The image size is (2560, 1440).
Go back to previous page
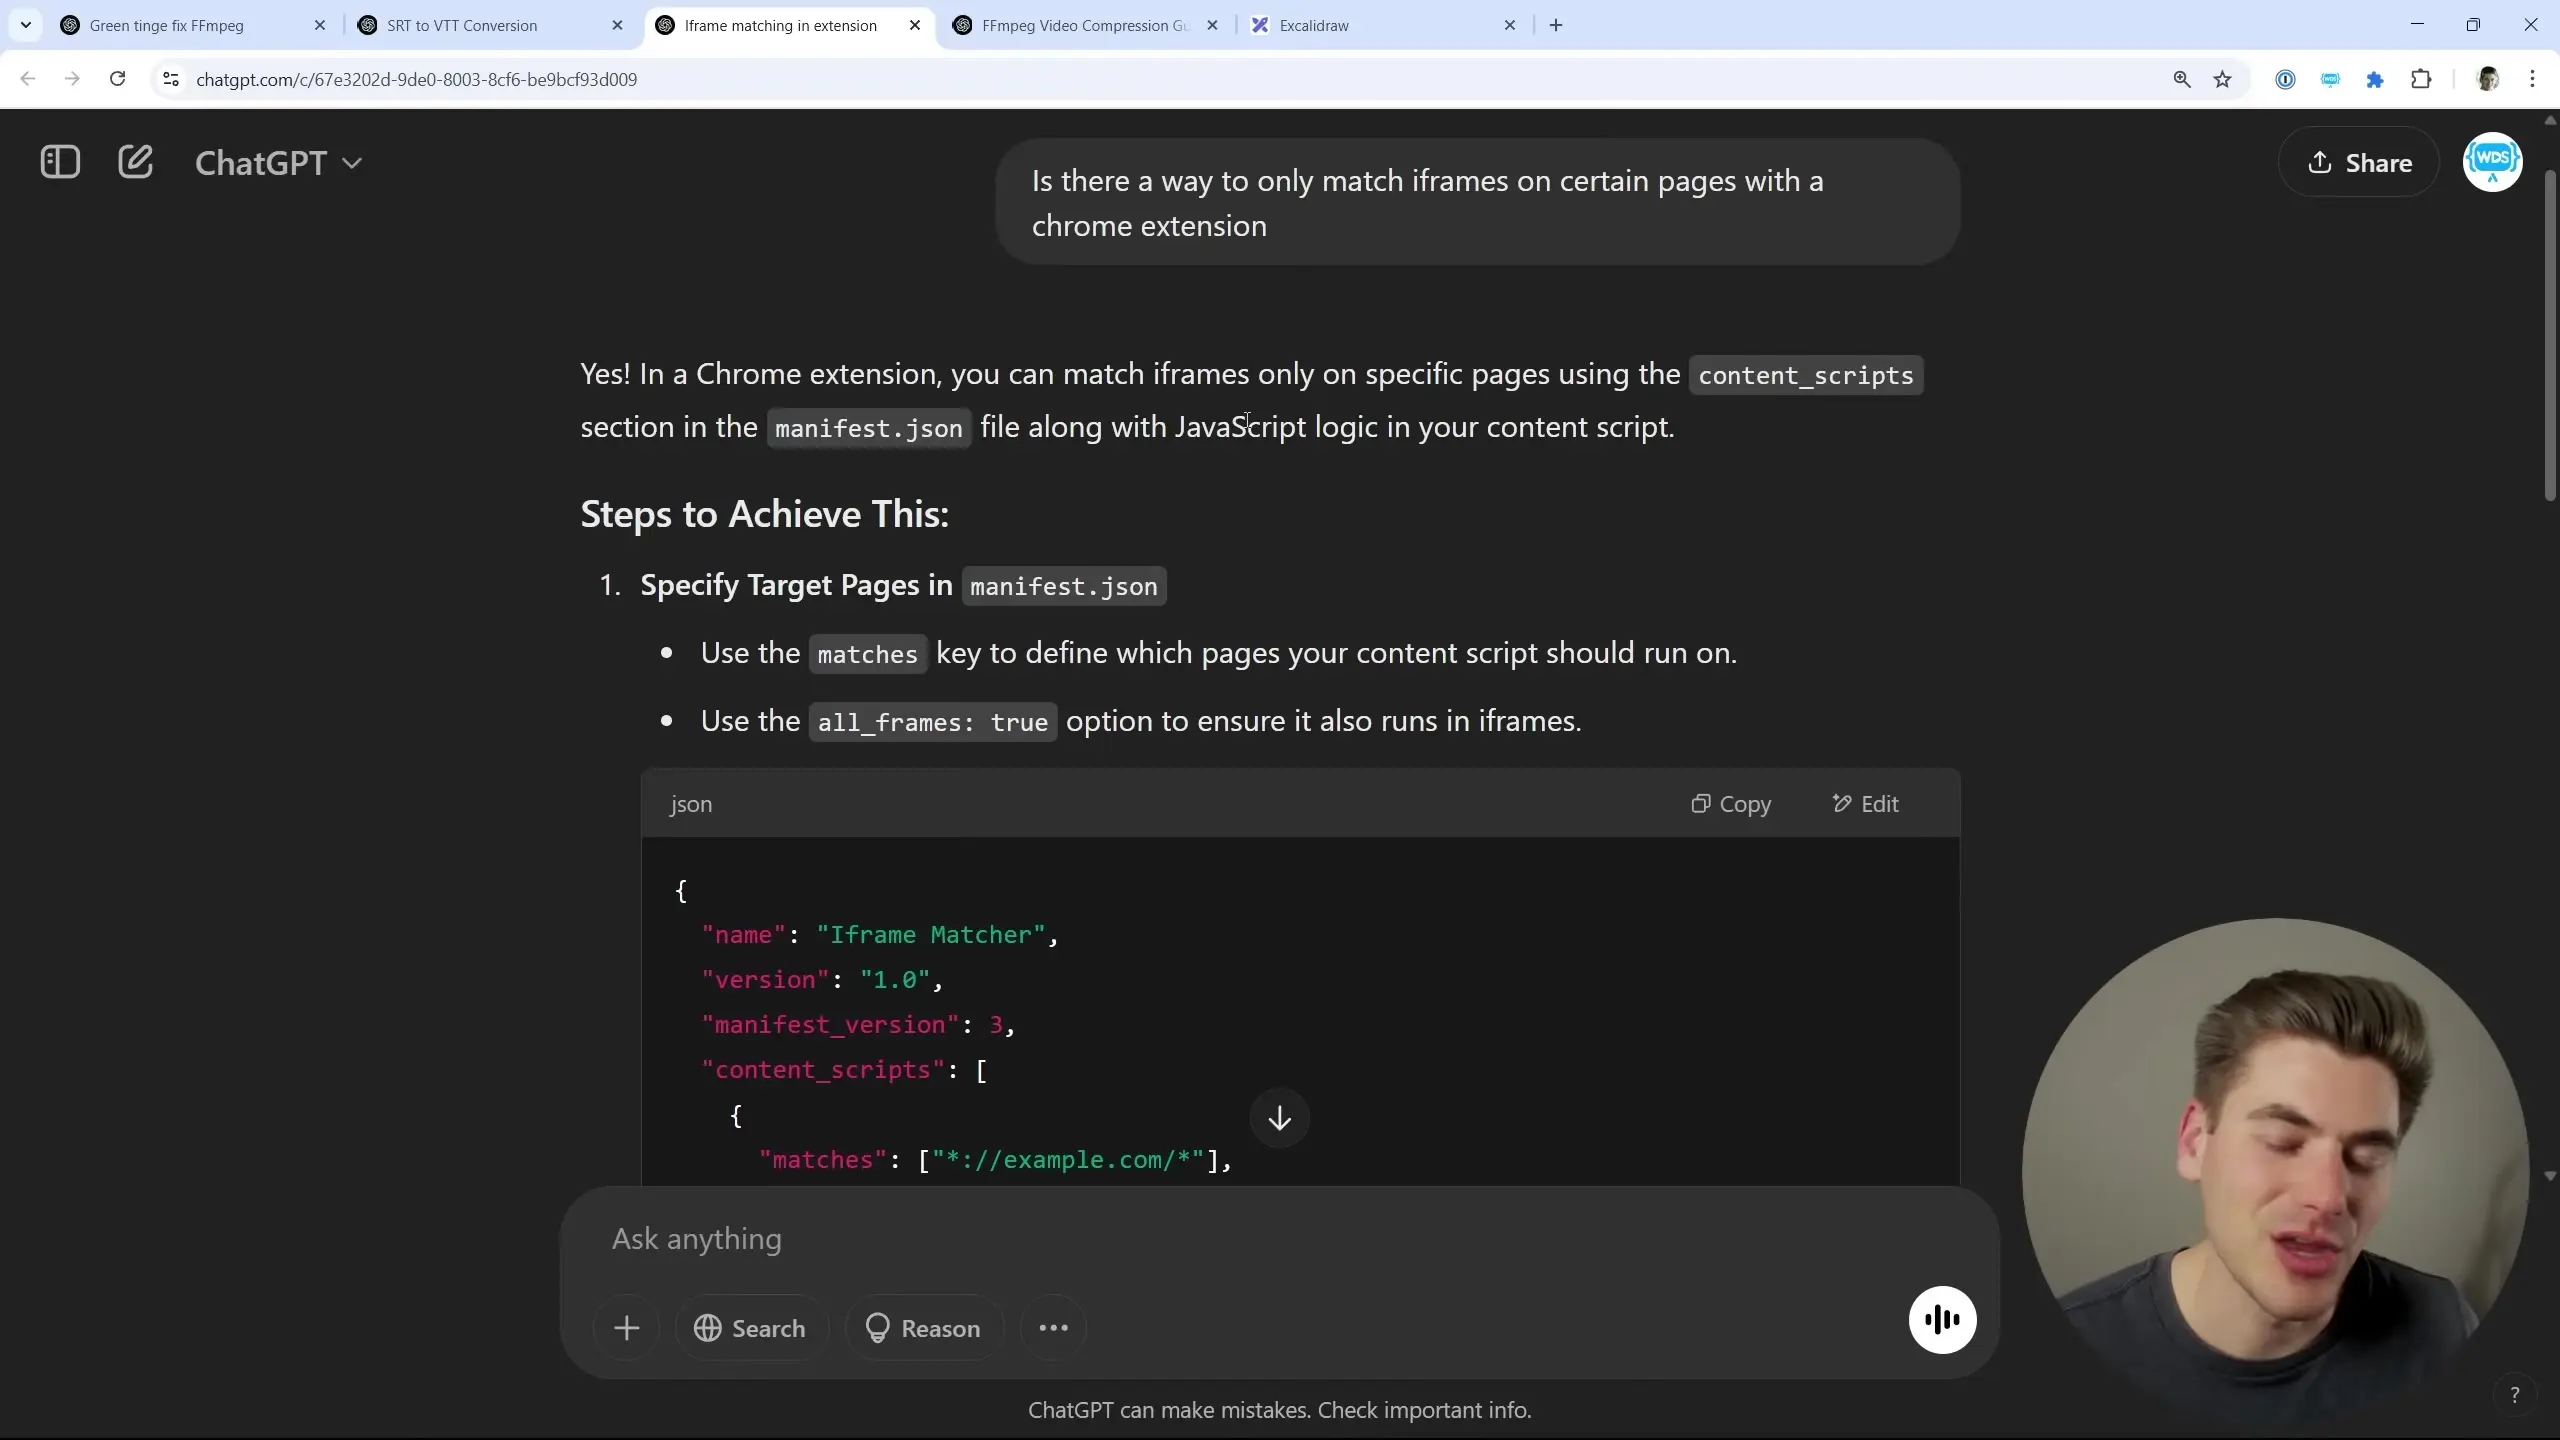click(x=28, y=79)
